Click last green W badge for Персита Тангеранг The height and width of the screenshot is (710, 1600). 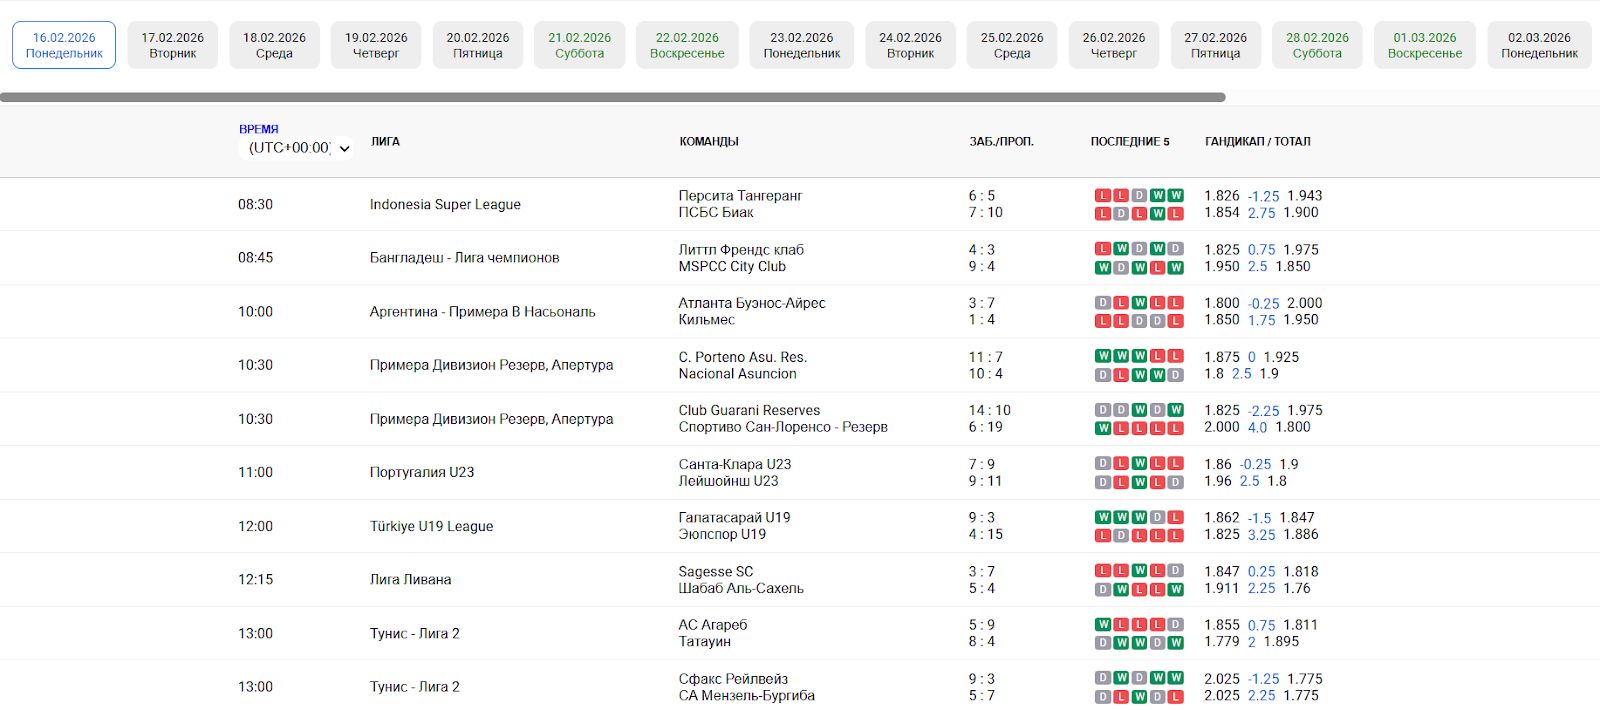1175,196
